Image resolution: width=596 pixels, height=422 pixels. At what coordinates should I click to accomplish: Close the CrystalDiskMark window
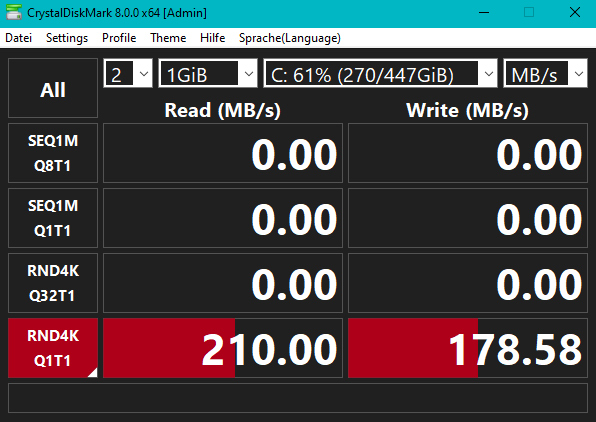click(x=575, y=13)
